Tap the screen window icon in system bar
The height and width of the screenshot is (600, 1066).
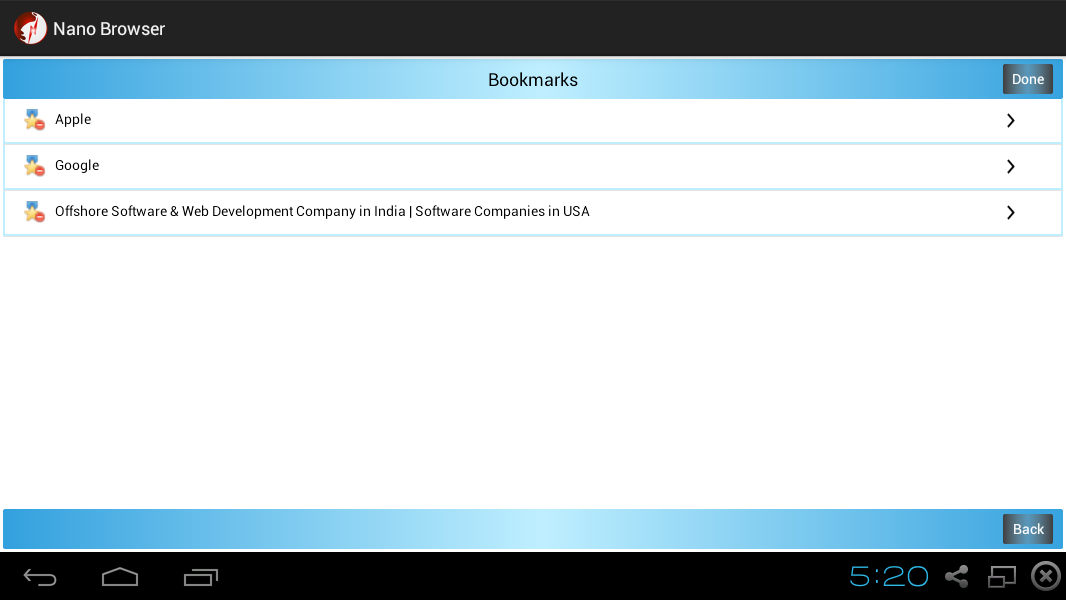(x=1001, y=576)
